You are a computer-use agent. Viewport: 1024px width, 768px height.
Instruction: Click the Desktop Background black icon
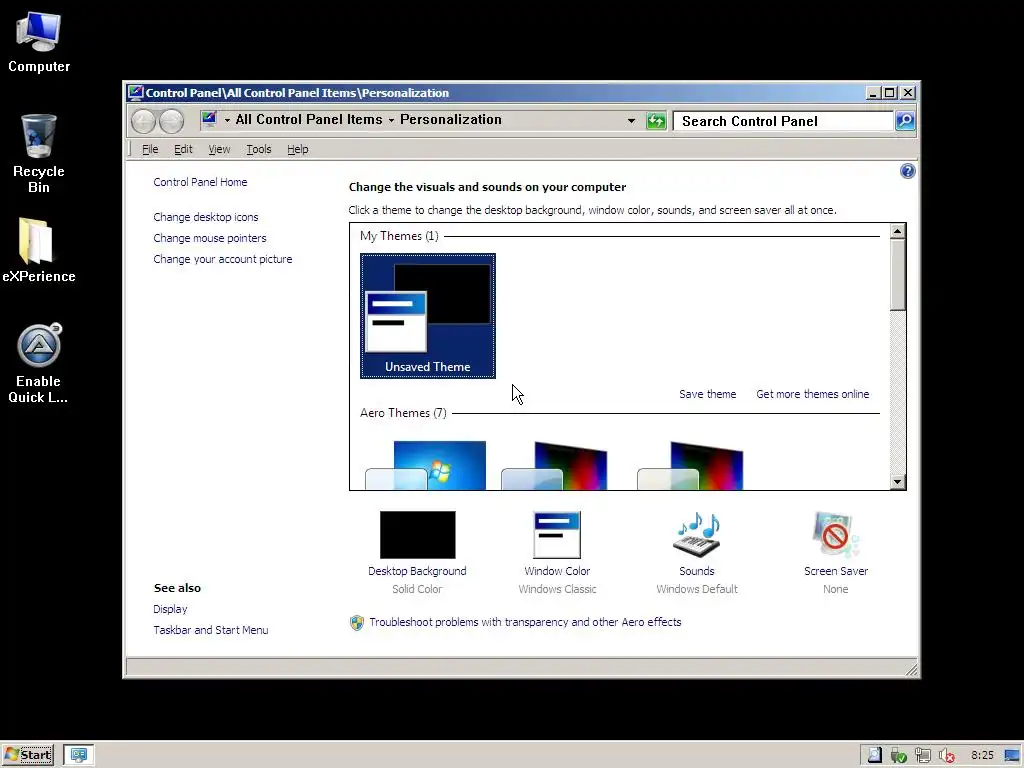[417, 535]
